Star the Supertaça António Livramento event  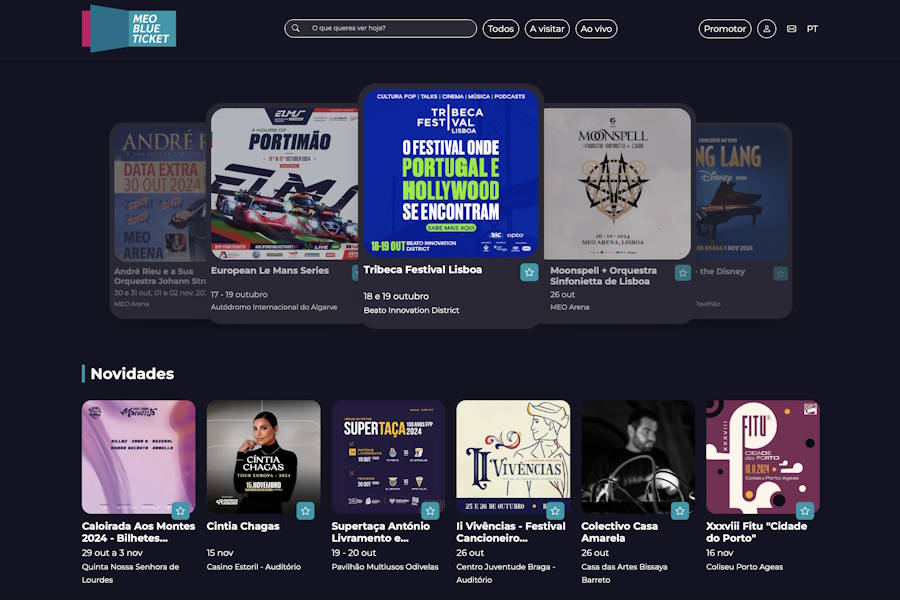pyautogui.click(x=430, y=510)
